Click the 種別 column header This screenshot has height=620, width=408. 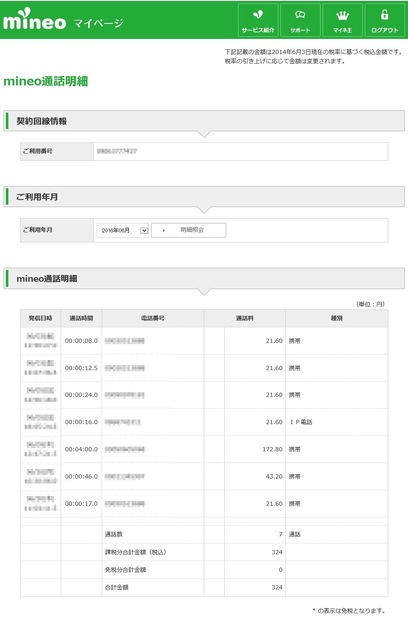click(336, 318)
